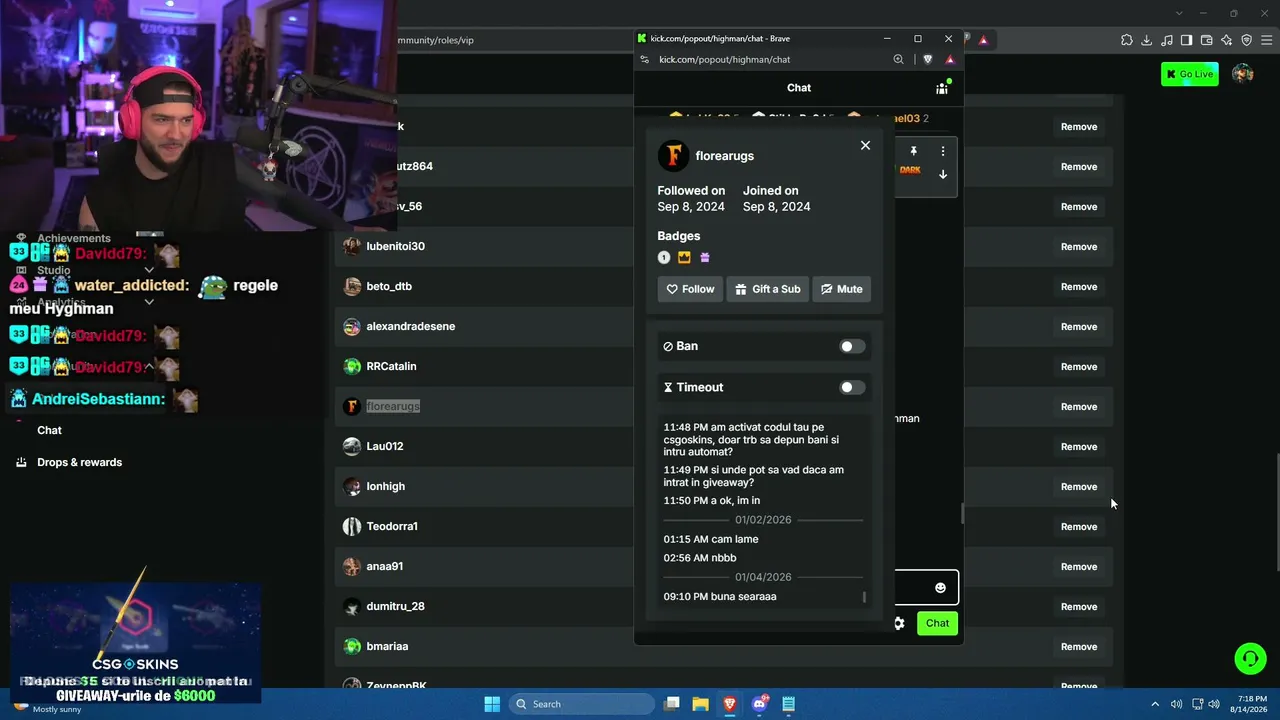Screen dimensions: 1280x720
Task: Remove VIP role from Ionhigh
Action: 1079,487
